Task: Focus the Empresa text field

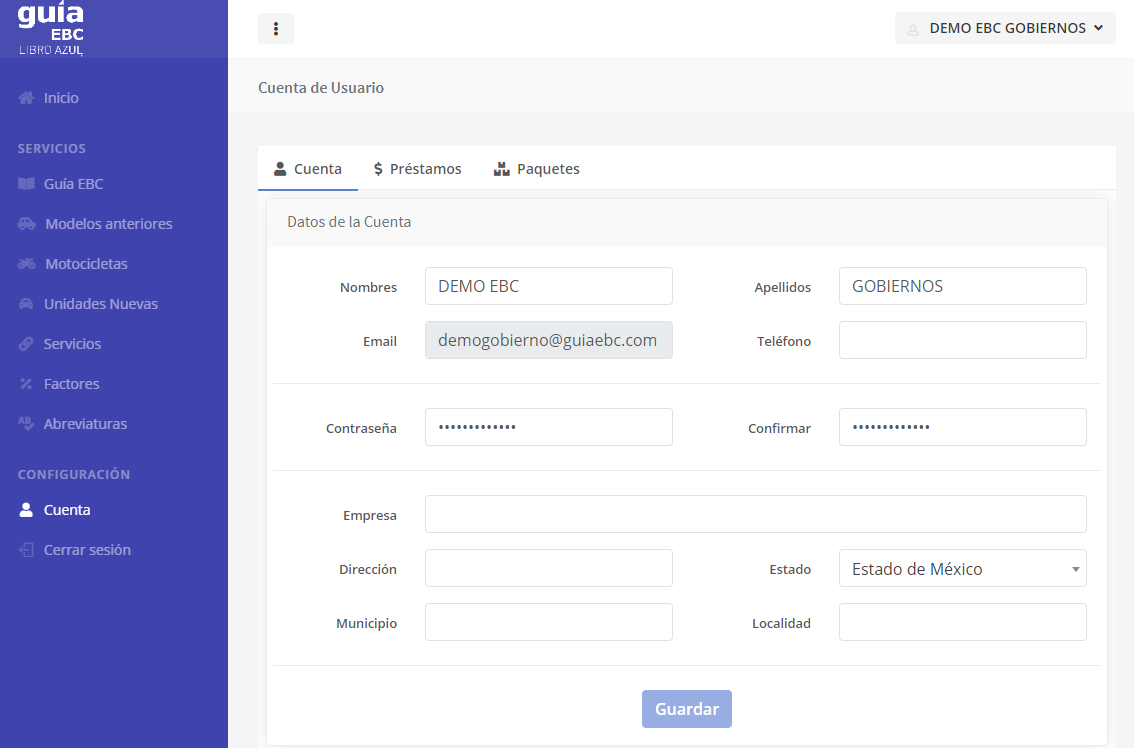Action: [755, 514]
